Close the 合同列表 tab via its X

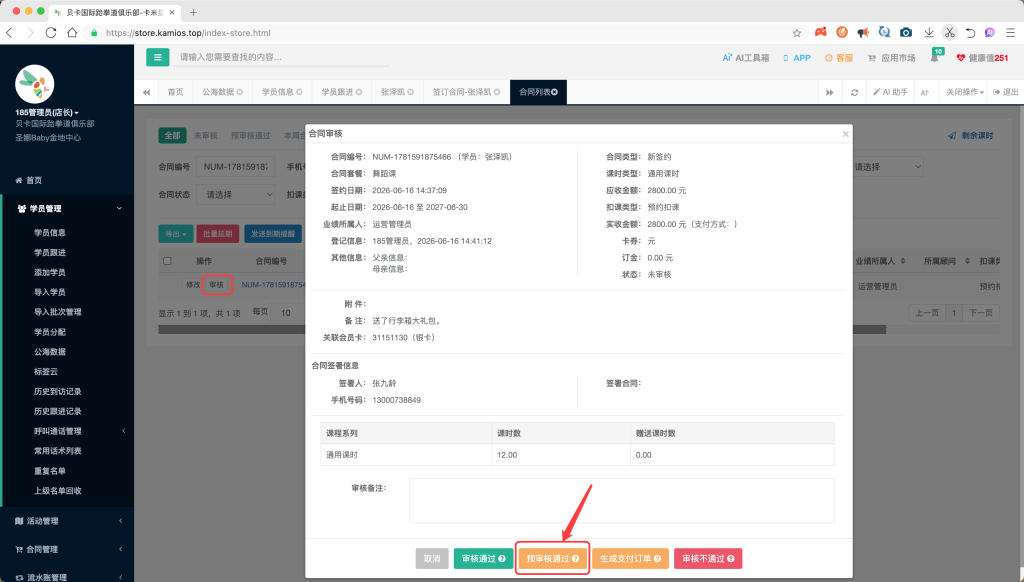click(554, 92)
